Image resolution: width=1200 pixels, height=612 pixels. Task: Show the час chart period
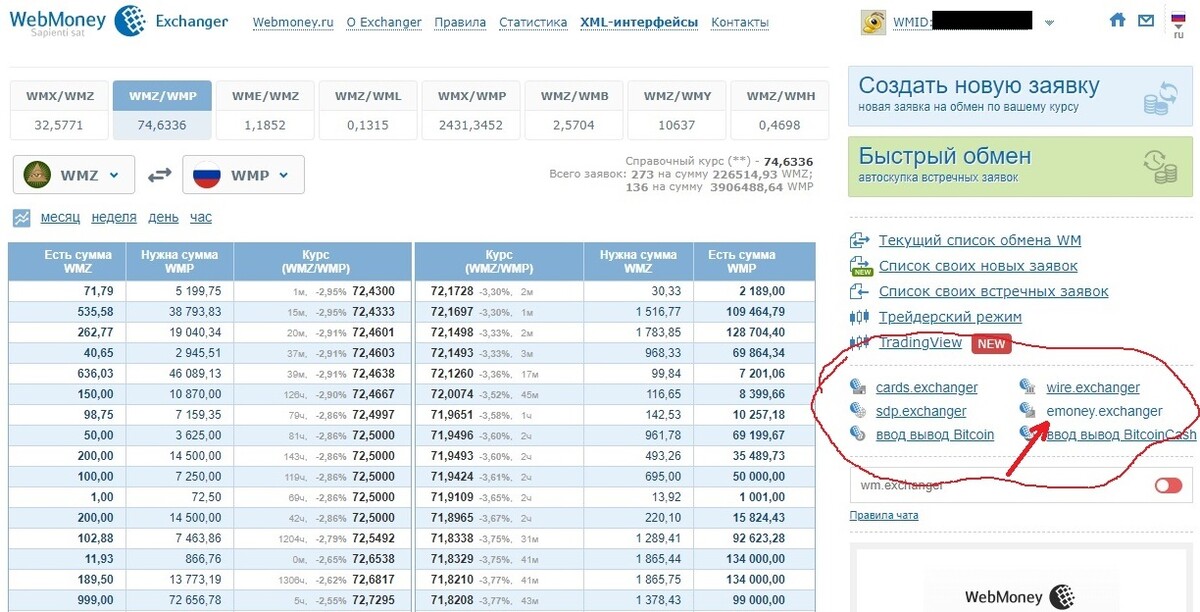tap(201, 217)
